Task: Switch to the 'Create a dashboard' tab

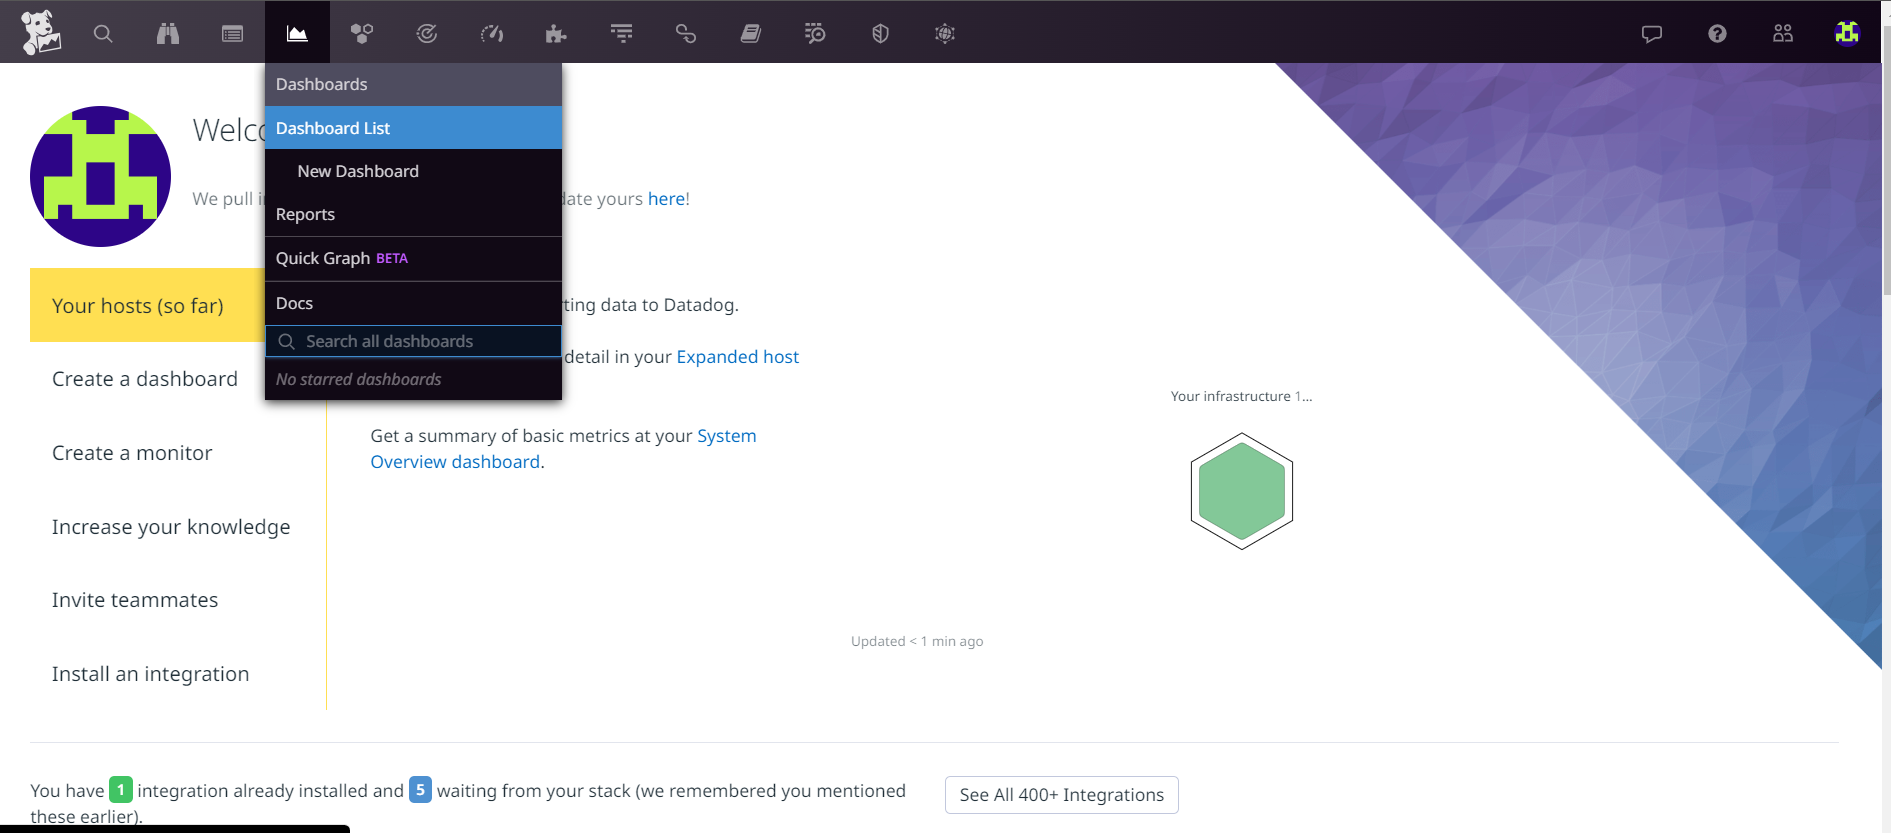Action: tap(145, 379)
